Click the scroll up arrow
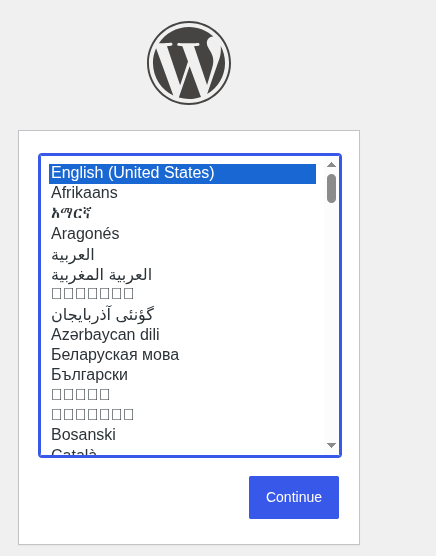The height and width of the screenshot is (556, 436). pyautogui.click(x=331, y=165)
